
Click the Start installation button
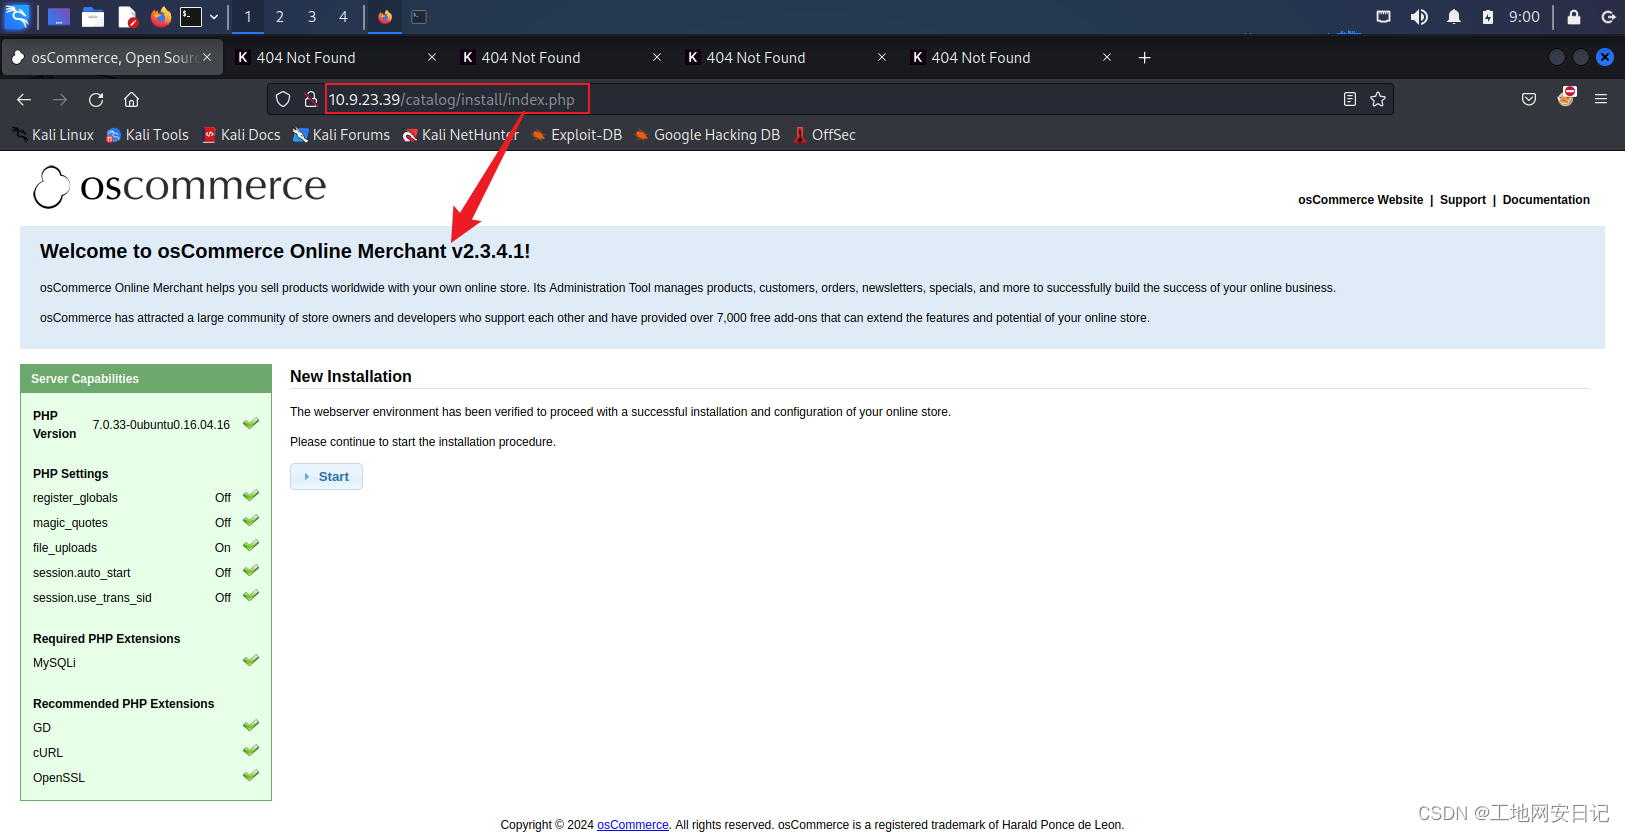[x=326, y=477]
